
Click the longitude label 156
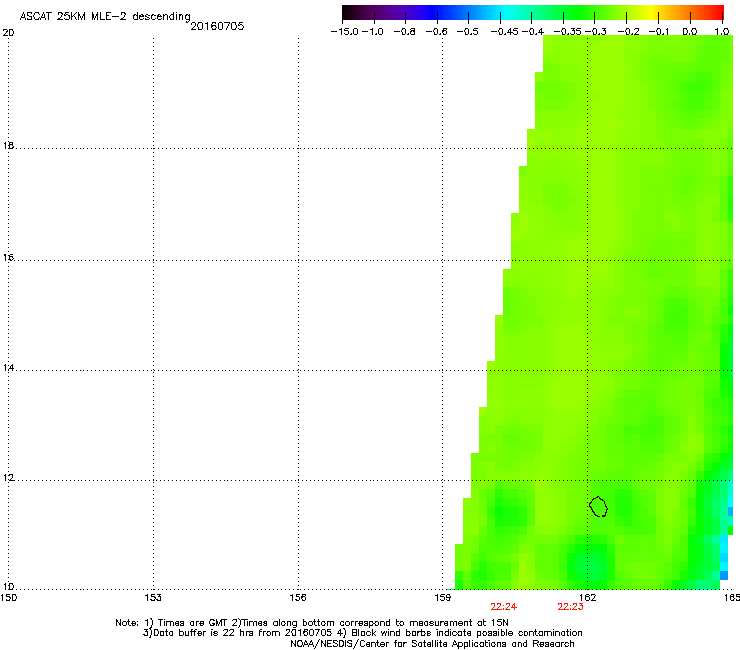click(298, 598)
